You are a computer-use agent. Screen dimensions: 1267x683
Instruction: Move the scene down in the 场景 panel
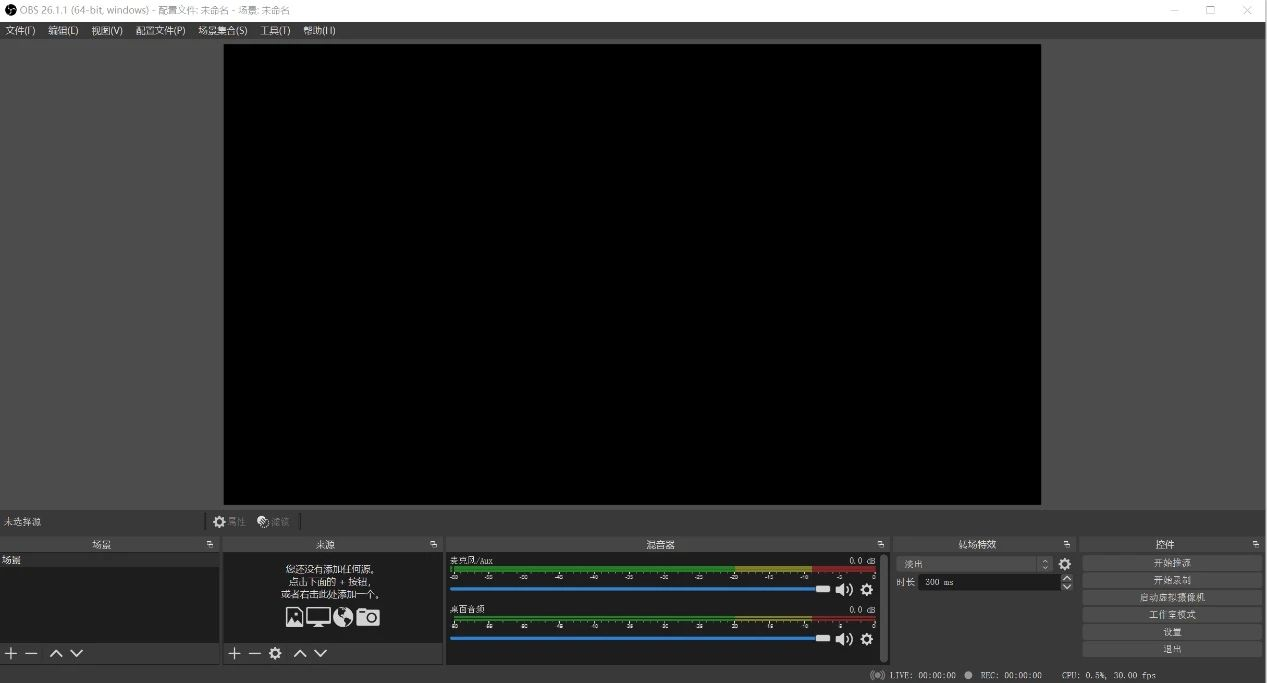tap(76, 653)
